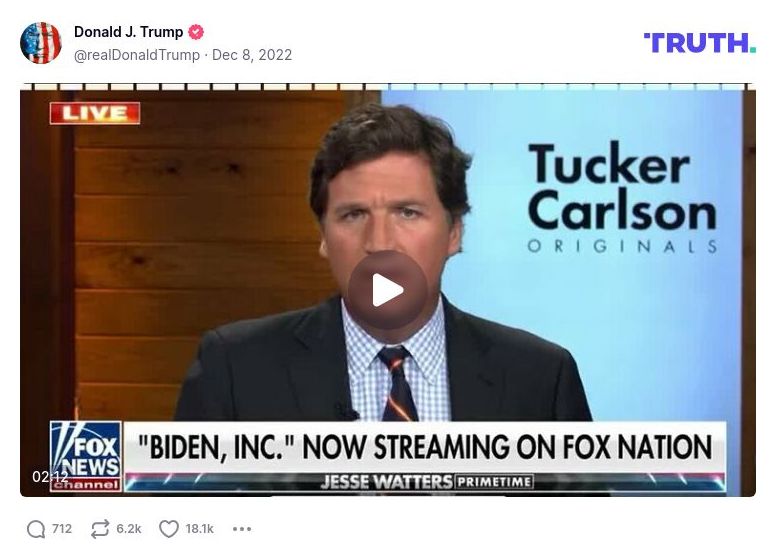Viewport: 777px width, 559px height.
Task: Open the flag-themed profile avatar
Action: (x=41, y=43)
